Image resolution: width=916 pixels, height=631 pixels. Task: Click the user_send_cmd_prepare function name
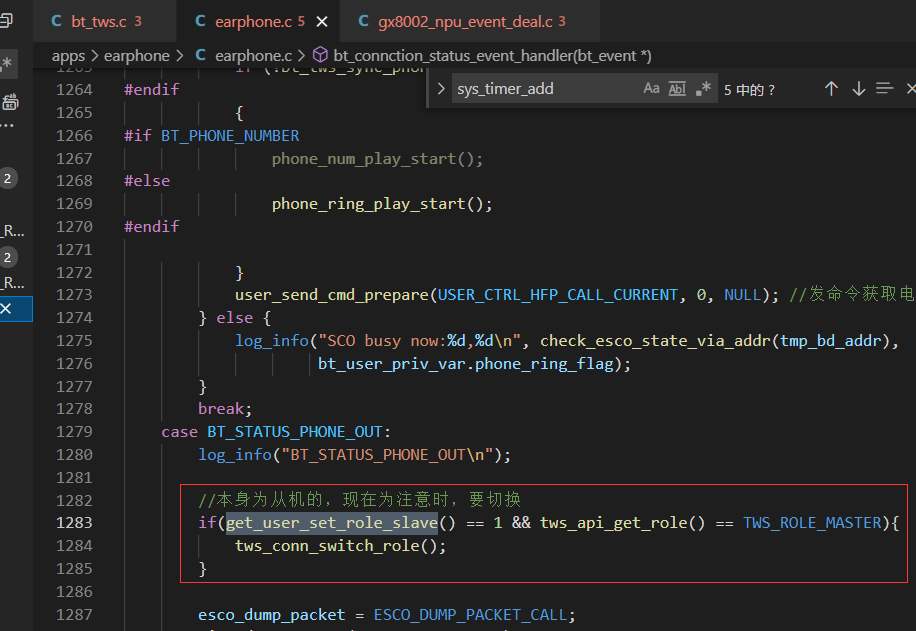332,295
